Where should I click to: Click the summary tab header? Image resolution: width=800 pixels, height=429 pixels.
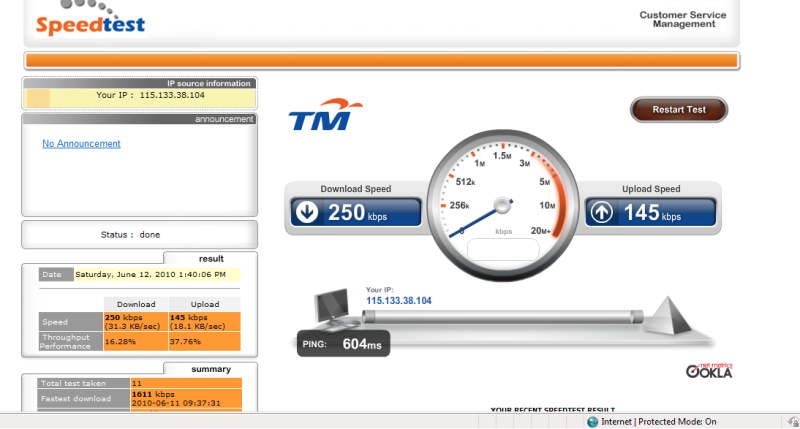click(x=211, y=369)
